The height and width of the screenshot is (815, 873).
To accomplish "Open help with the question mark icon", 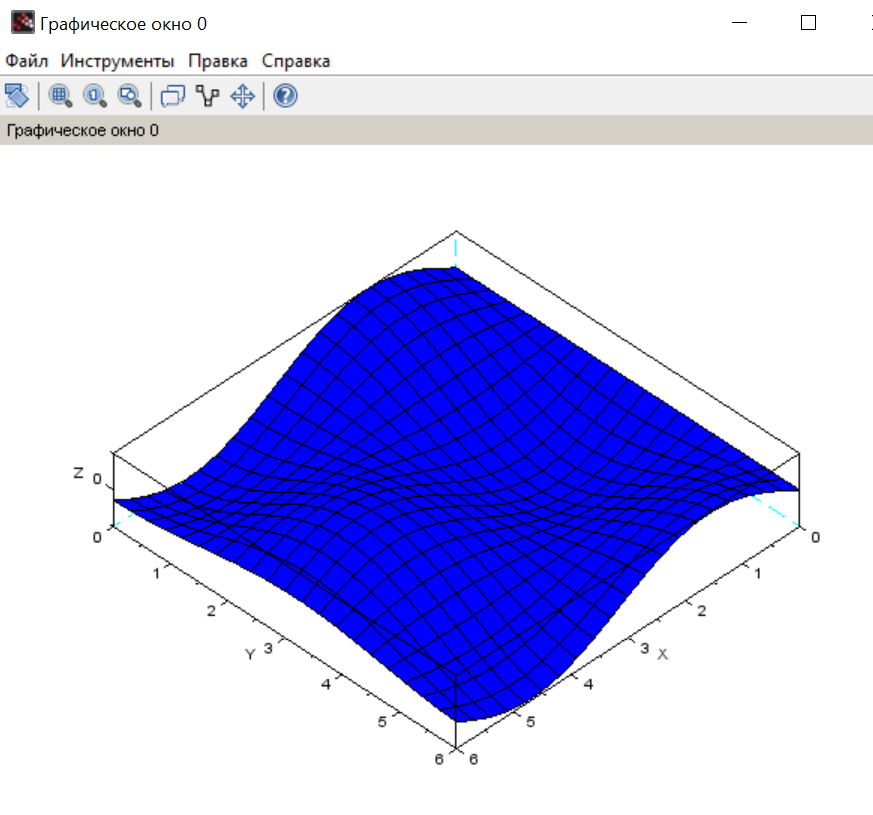I will pyautogui.click(x=285, y=96).
